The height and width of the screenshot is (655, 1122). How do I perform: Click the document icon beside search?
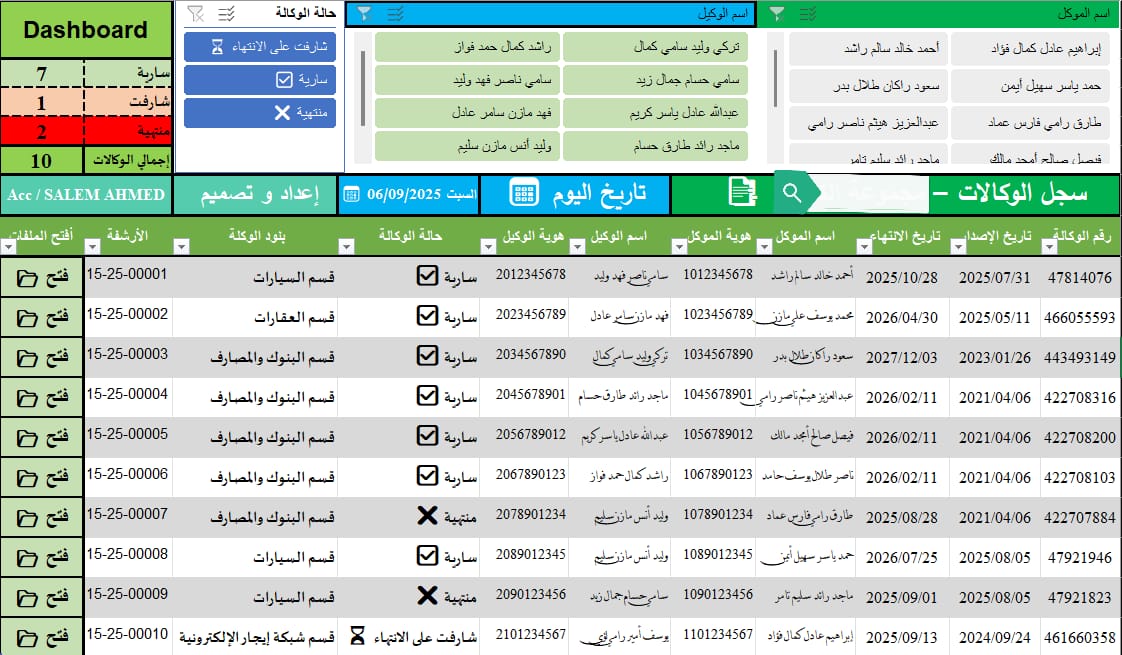[x=742, y=193]
